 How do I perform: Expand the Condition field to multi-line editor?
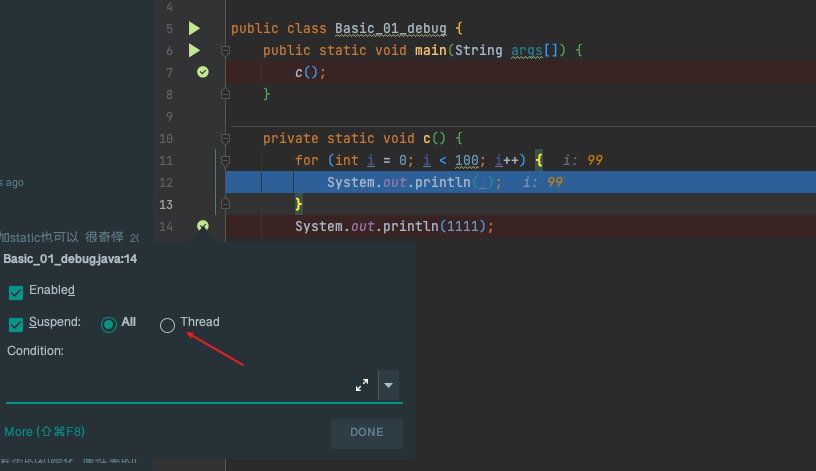click(x=362, y=385)
